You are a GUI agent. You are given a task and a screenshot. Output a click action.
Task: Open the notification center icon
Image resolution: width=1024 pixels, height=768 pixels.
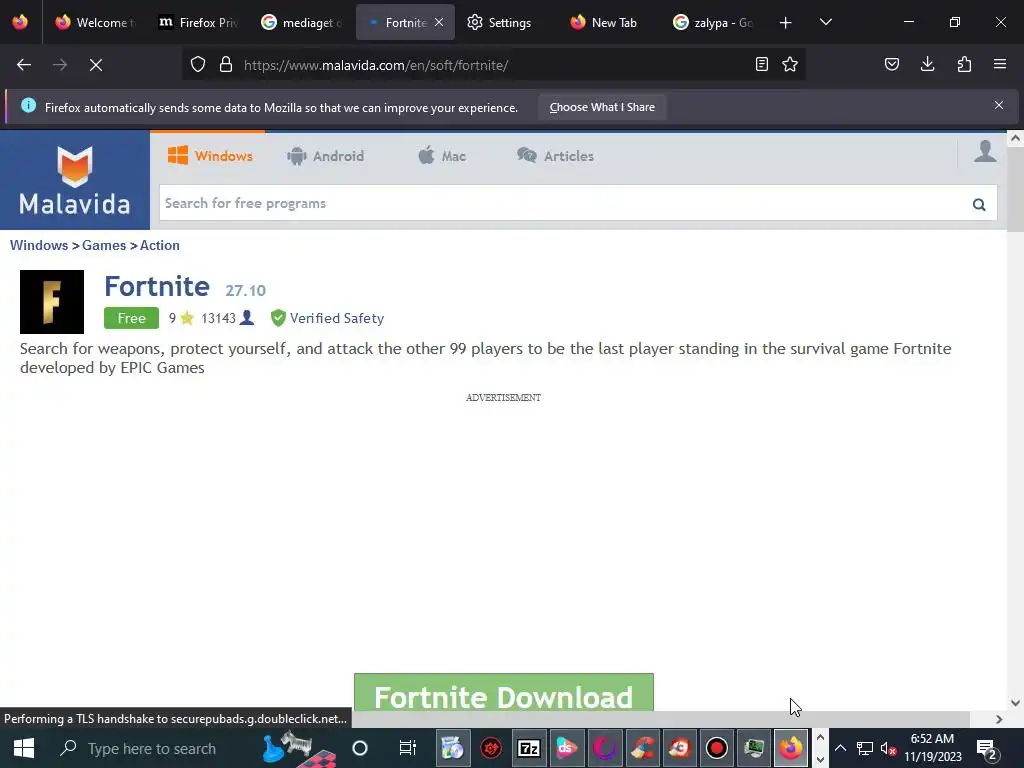[986, 749]
